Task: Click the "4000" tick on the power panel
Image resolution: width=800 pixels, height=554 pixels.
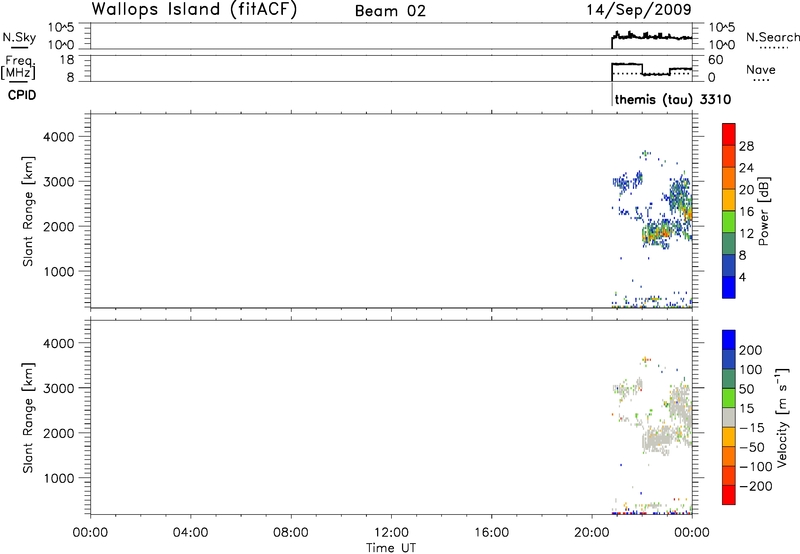Action: [59, 137]
